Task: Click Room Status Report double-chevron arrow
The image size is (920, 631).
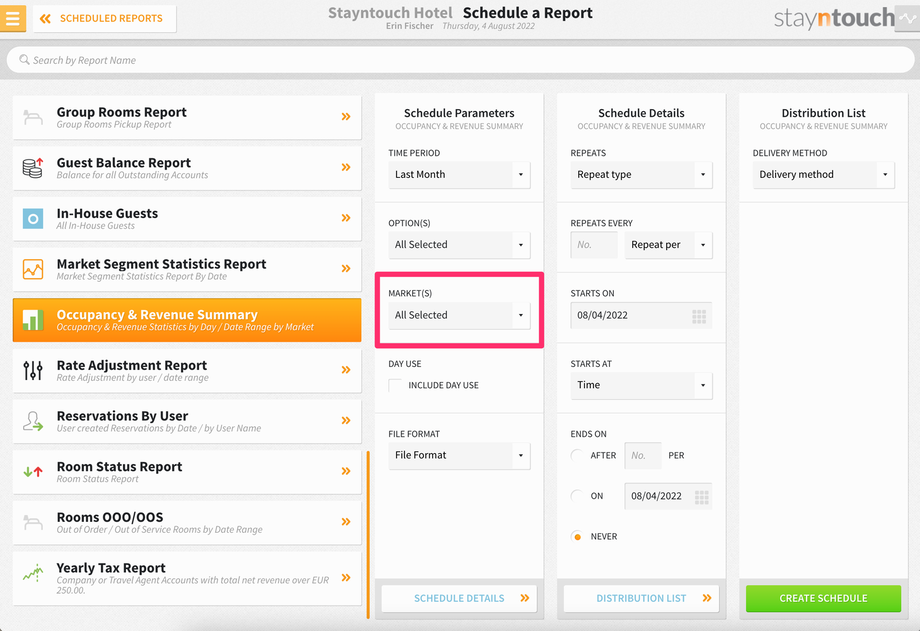Action: [x=346, y=471]
